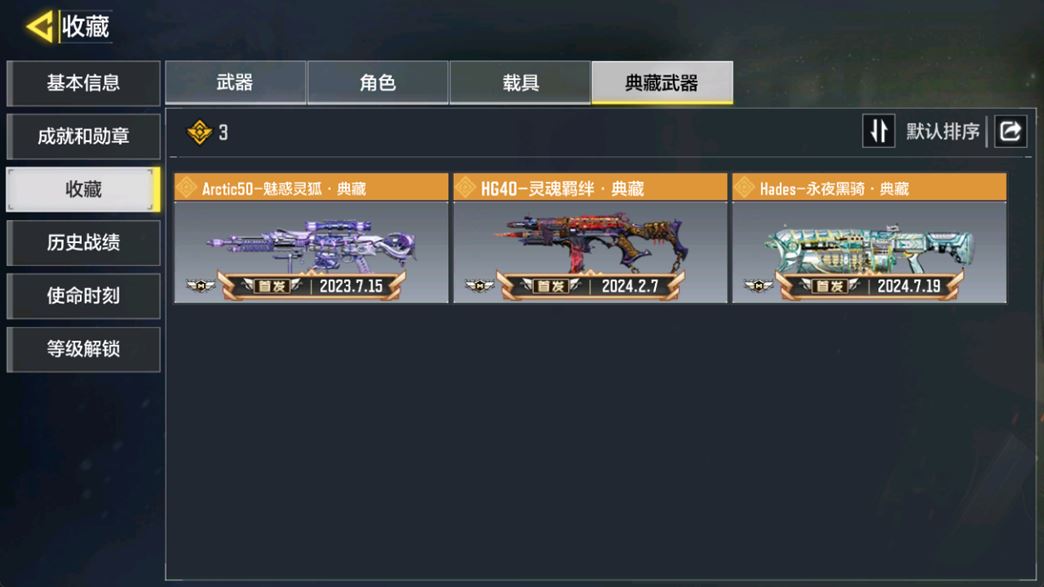Viewport: 1044px width, 587px height.
Task: Open the 载具 tab
Action: coord(520,83)
